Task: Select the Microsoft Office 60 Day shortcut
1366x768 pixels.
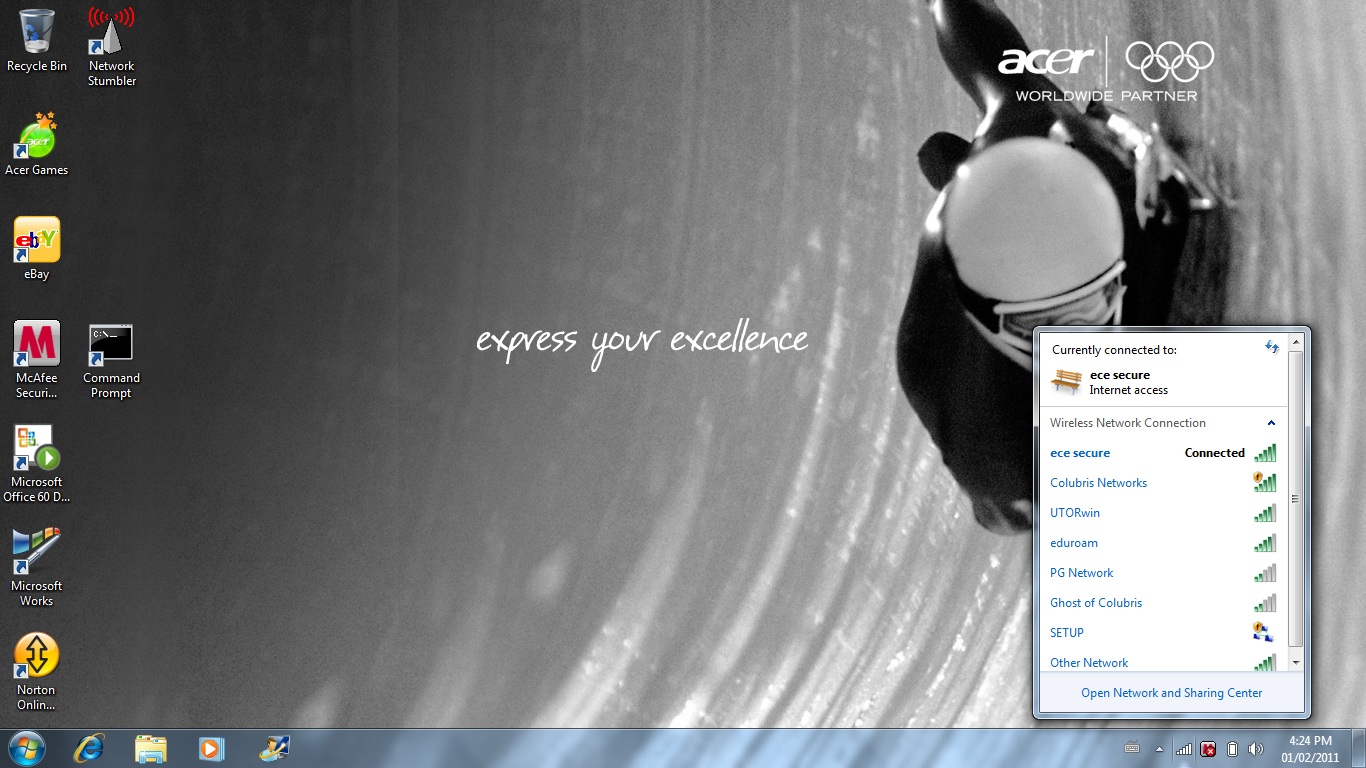Action: click(37, 464)
